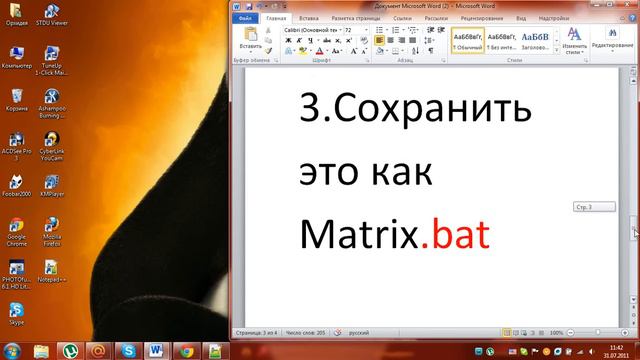Click the zoom slider handle

(x=598, y=333)
